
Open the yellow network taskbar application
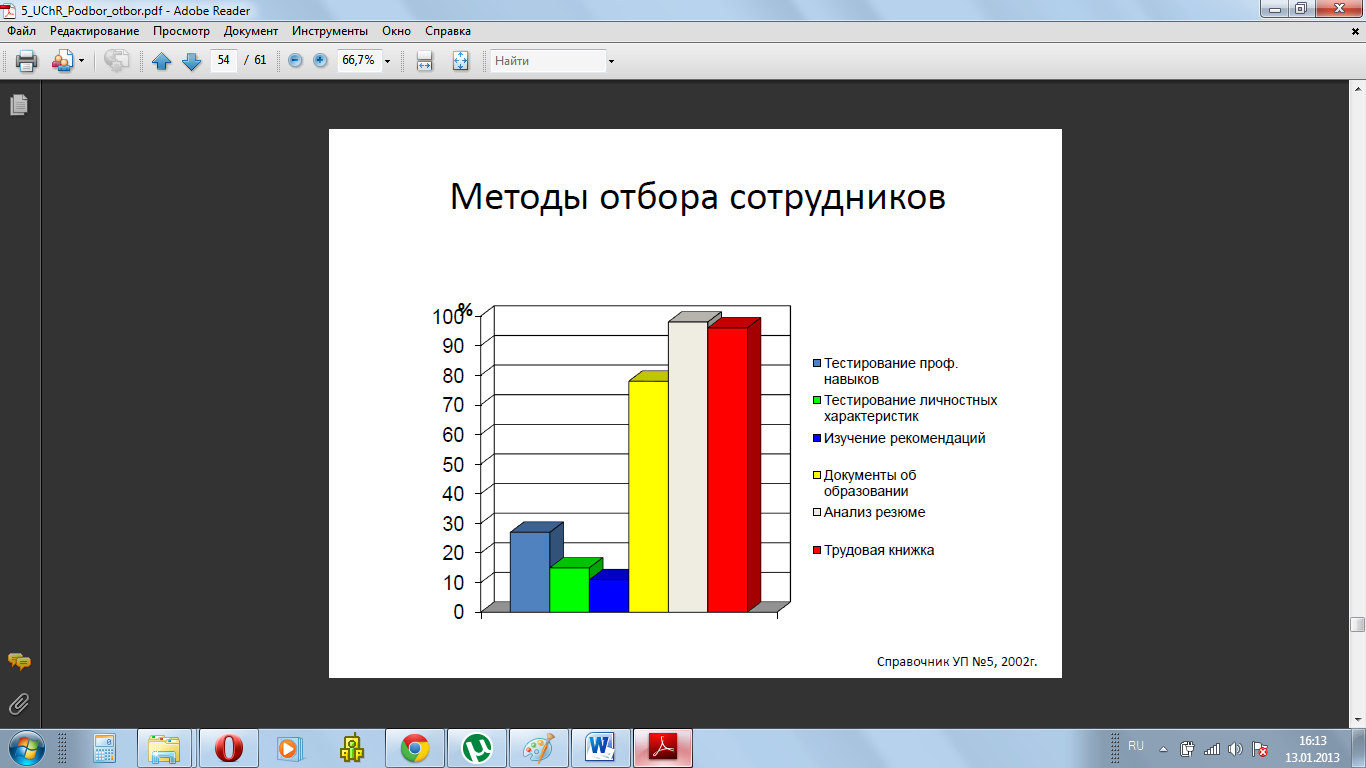pyautogui.click(x=352, y=748)
